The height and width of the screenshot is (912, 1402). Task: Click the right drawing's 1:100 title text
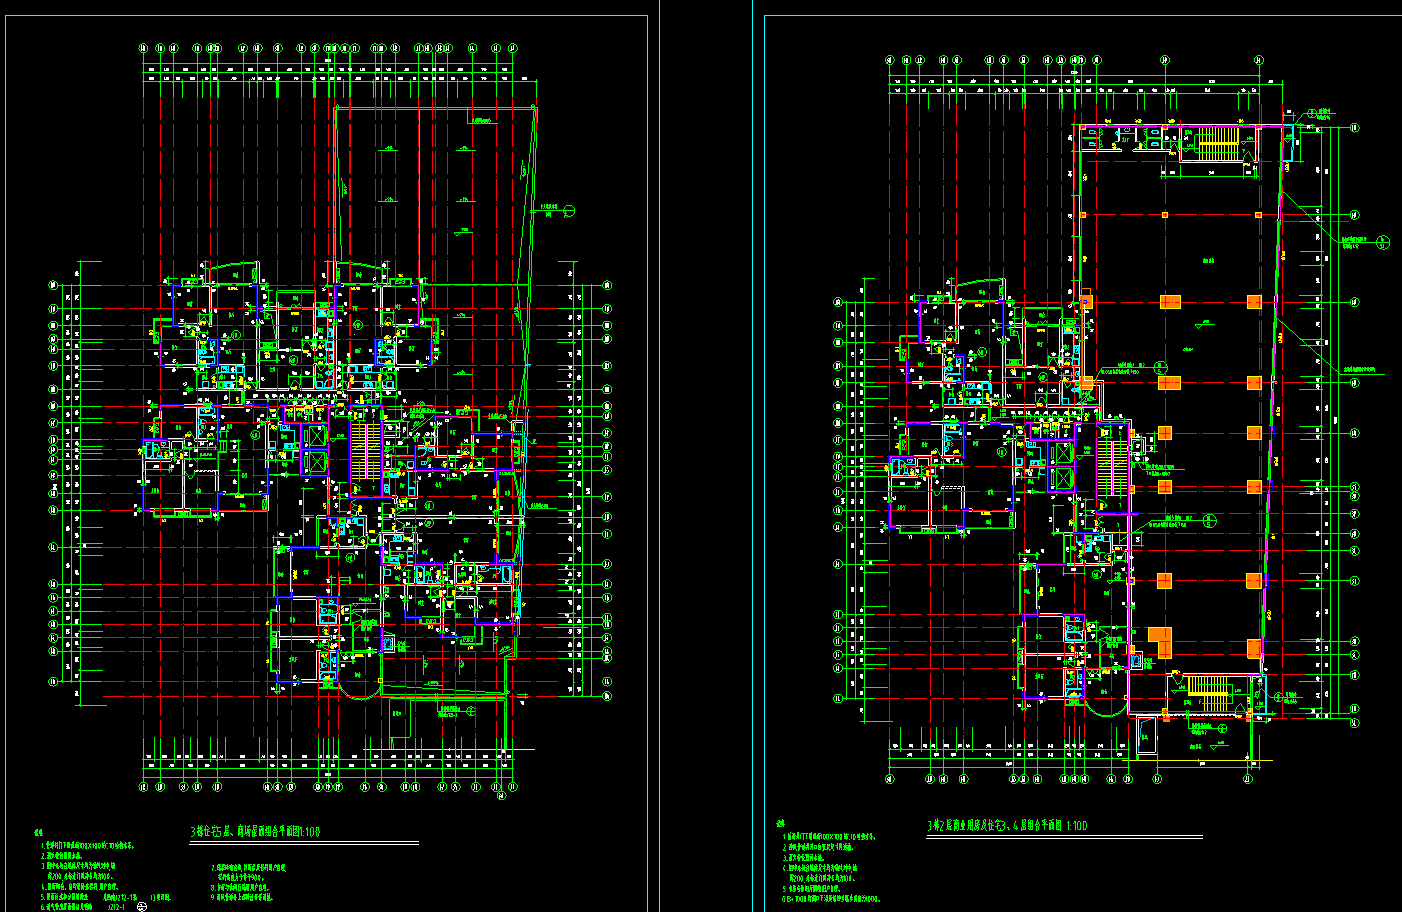1006,825
